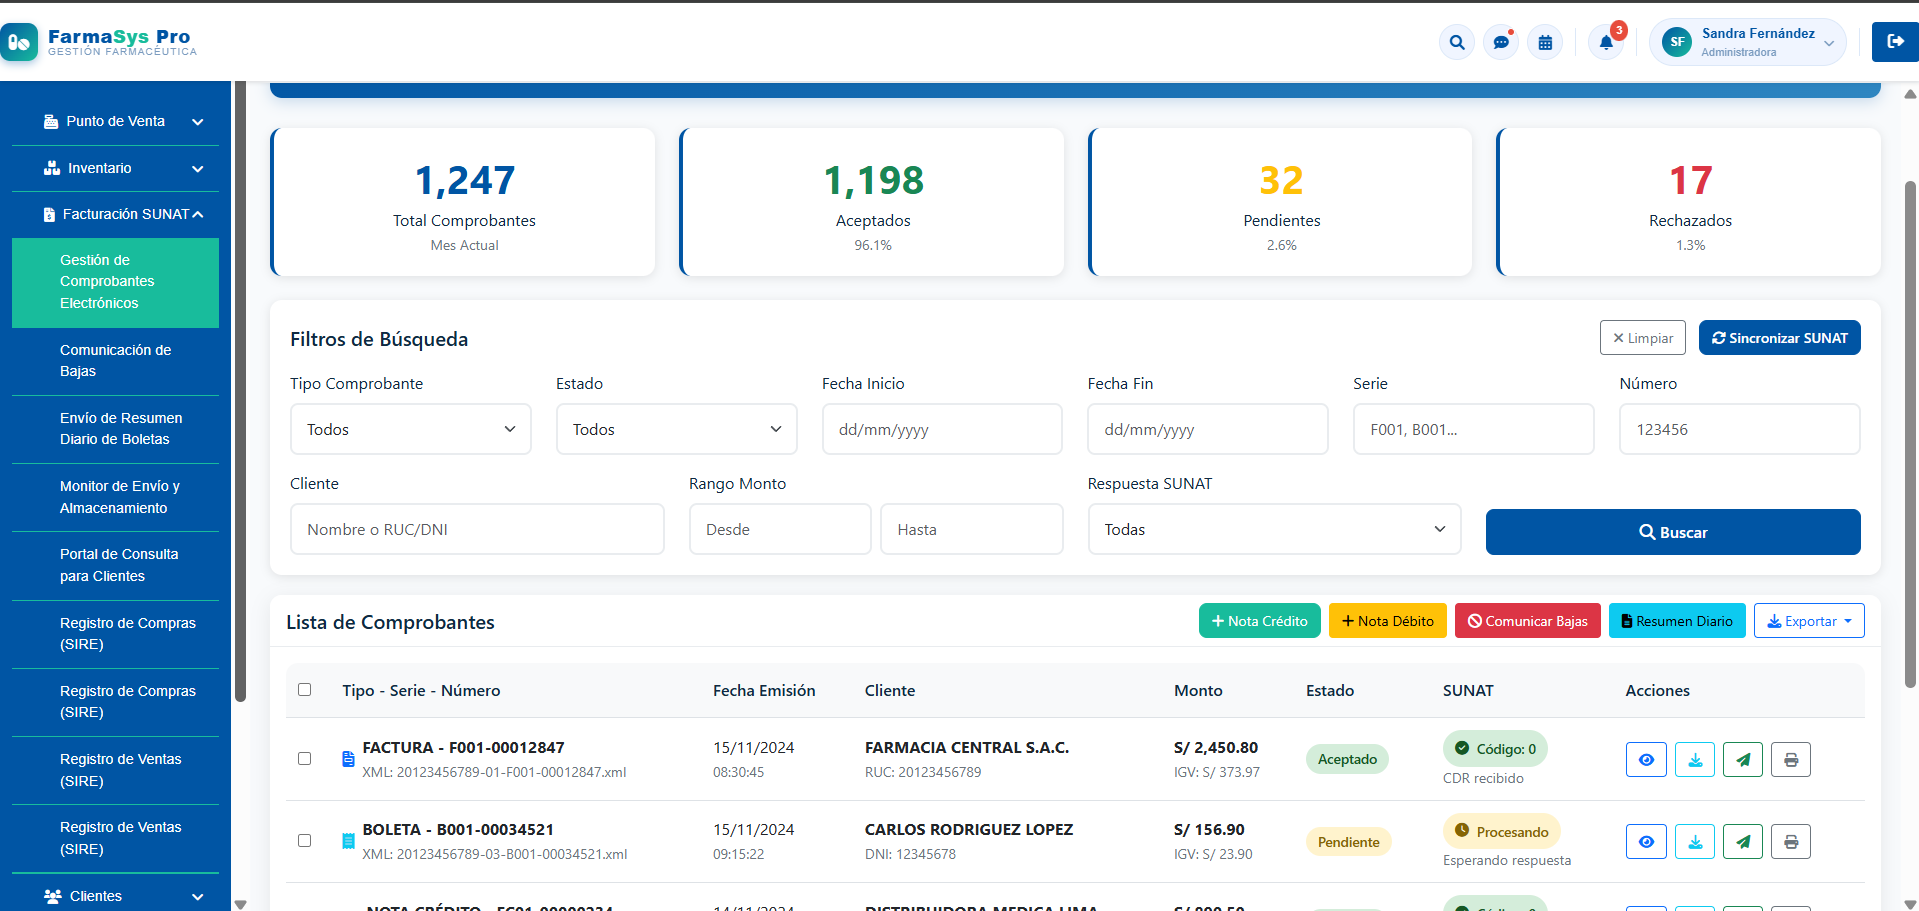Expand the Respuesta SUNAT dropdown
The image size is (1919, 911).
1274,529
